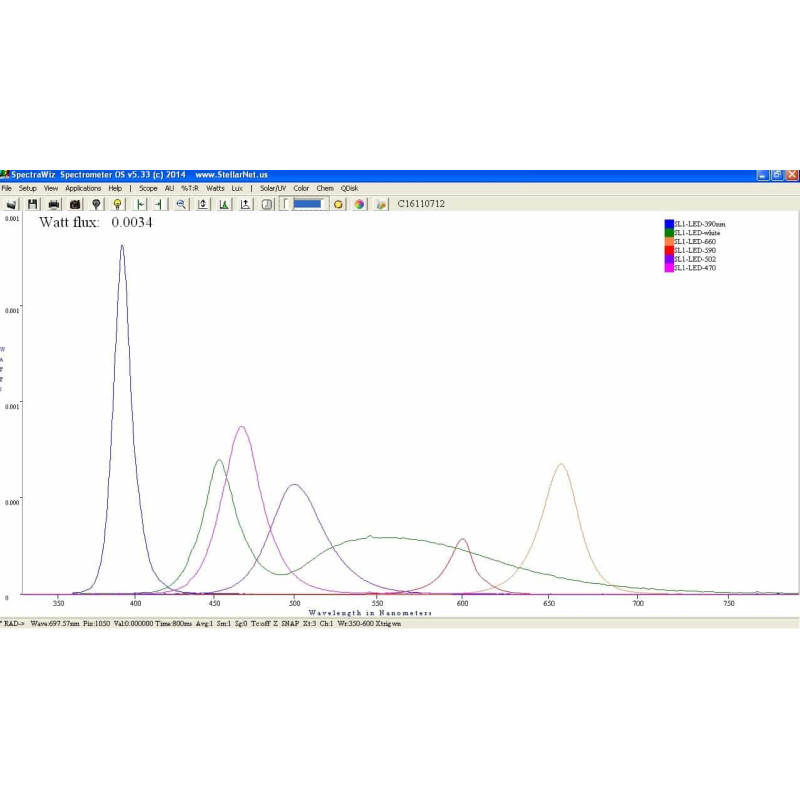Viewport: 800px width, 800px height.
Task: Open the Applications menu
Action: pyautogui.click(x=83, y=188)
